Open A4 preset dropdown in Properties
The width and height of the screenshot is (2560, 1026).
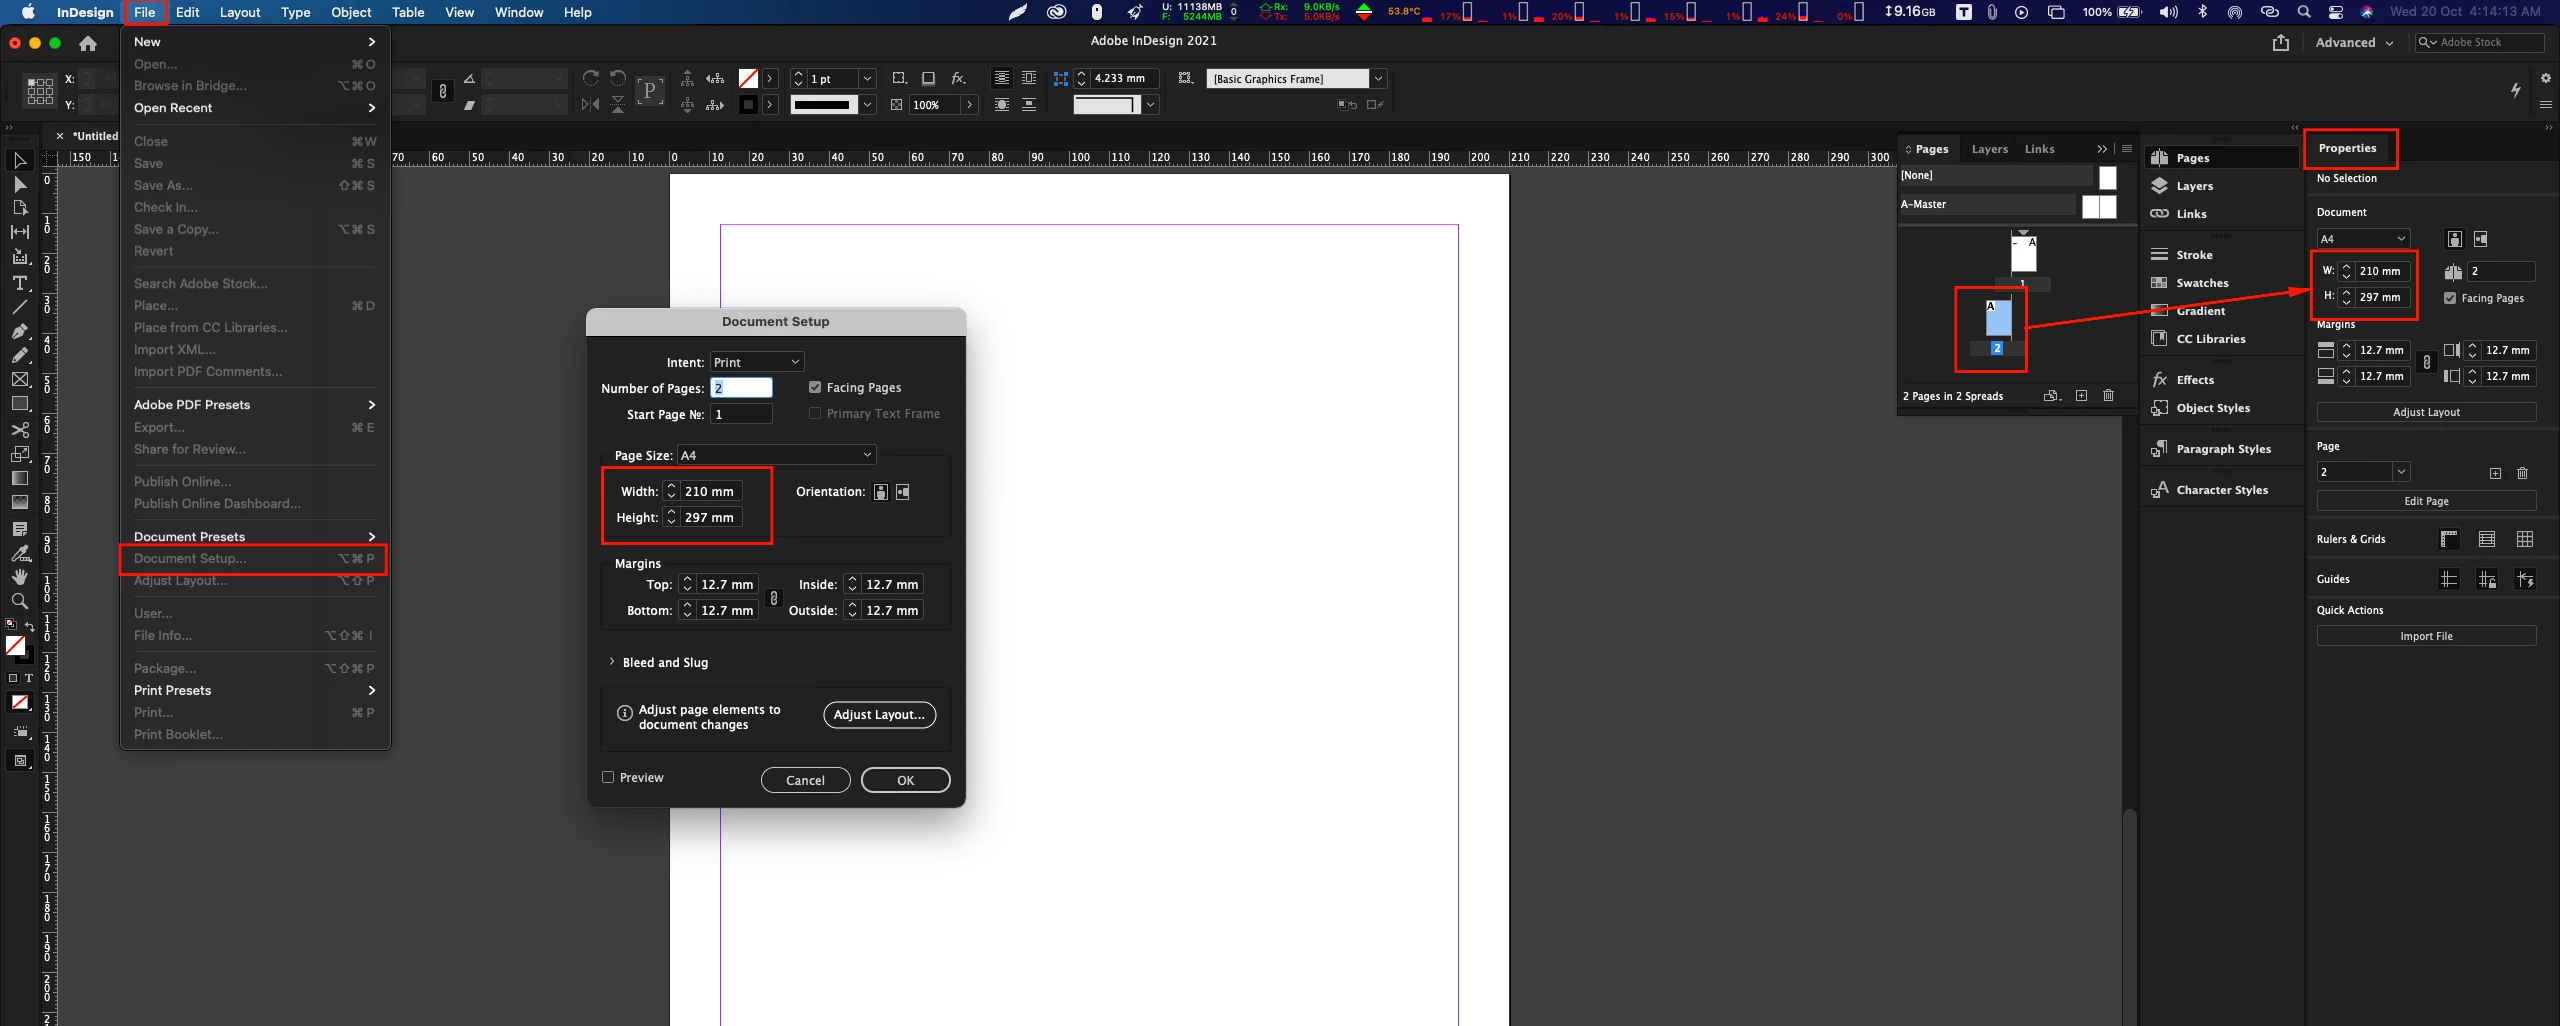coord(2363,239)
